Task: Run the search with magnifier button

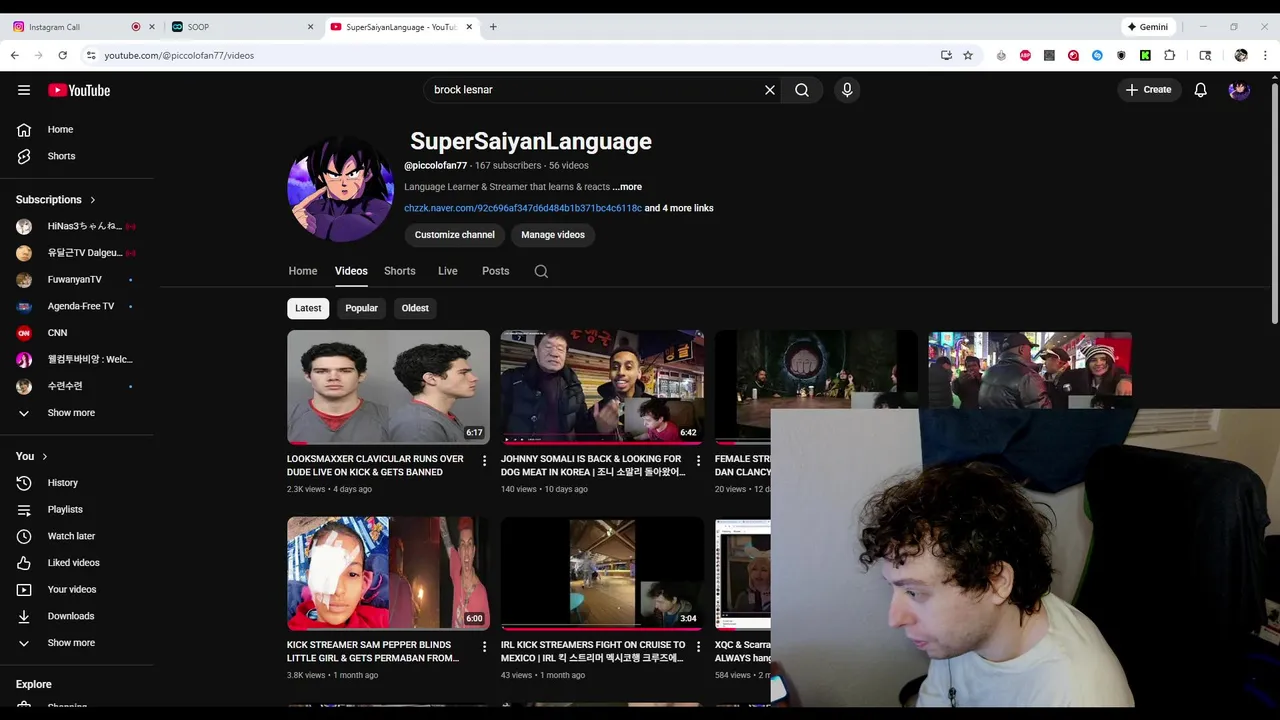Action: (802, 90)
